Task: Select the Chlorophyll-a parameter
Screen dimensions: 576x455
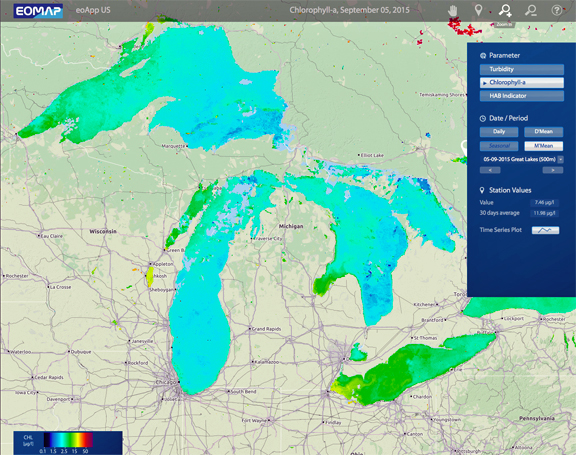Action: (x=522, y=83)
